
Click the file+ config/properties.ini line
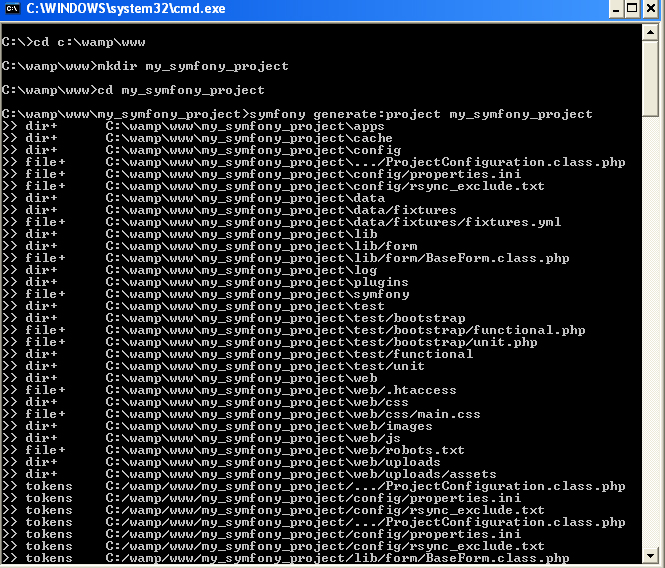click(262, 174)
